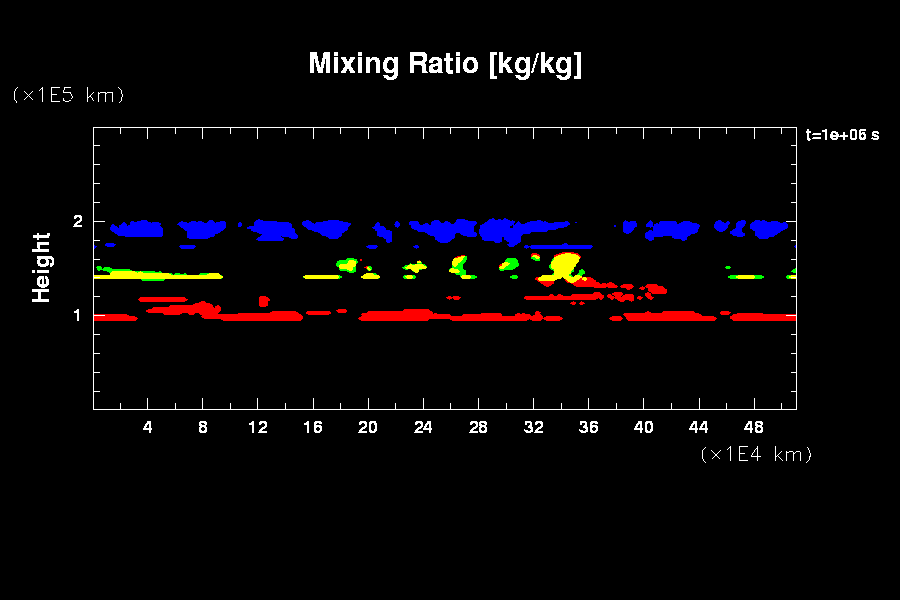Click the y-axis tick label '1'
Viewport: 900px width, 600px height.
pos(78,316)
